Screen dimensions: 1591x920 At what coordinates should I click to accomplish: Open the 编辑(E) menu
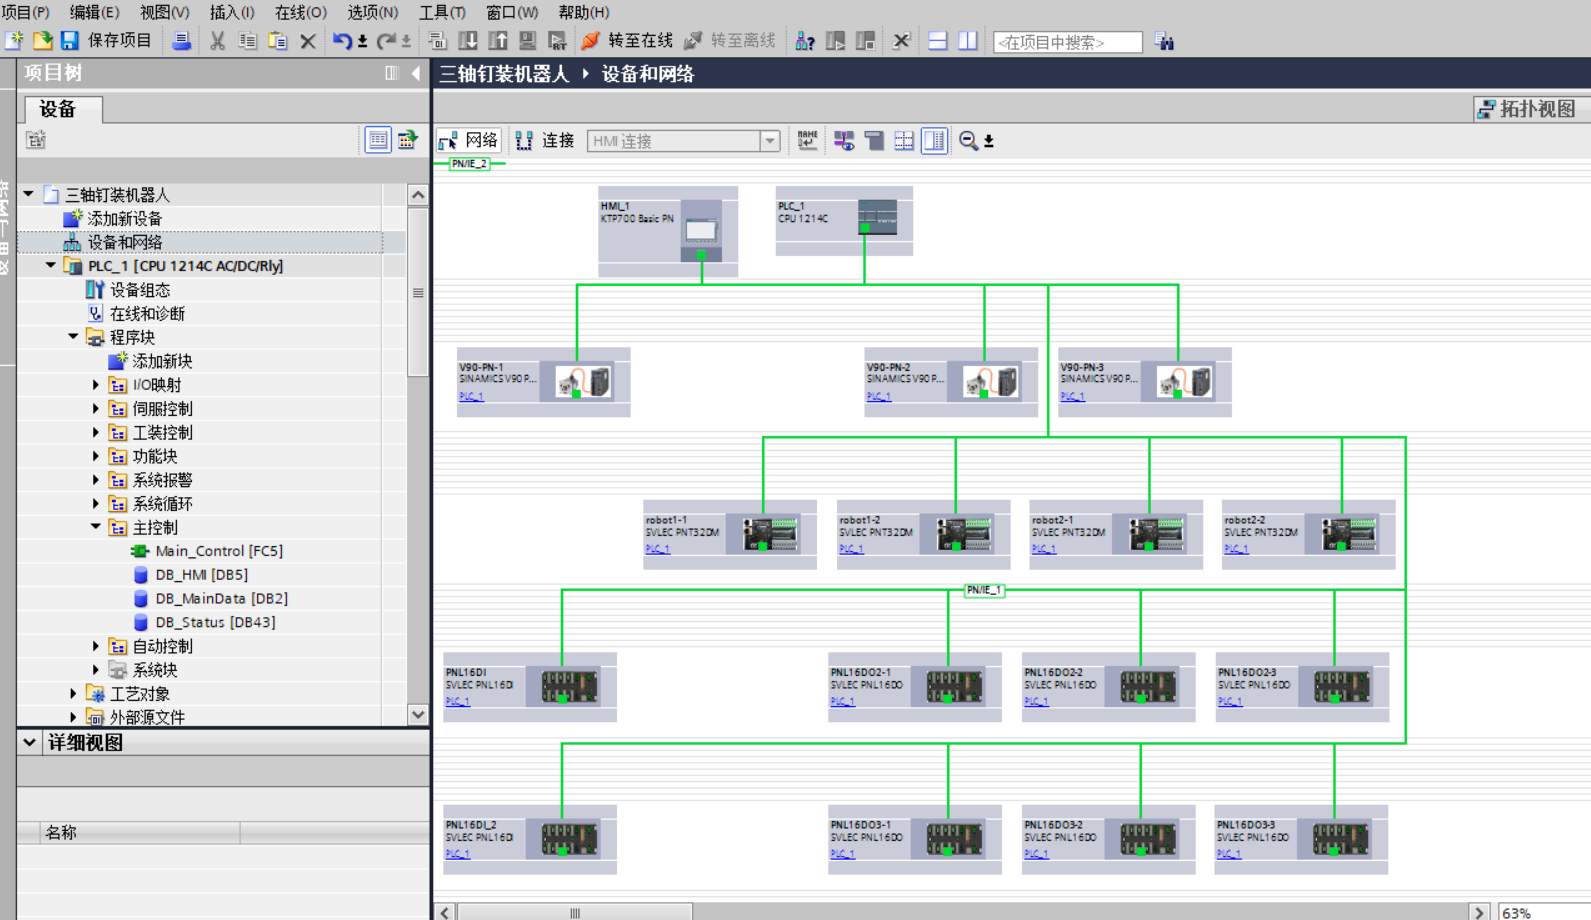(95, 12)
